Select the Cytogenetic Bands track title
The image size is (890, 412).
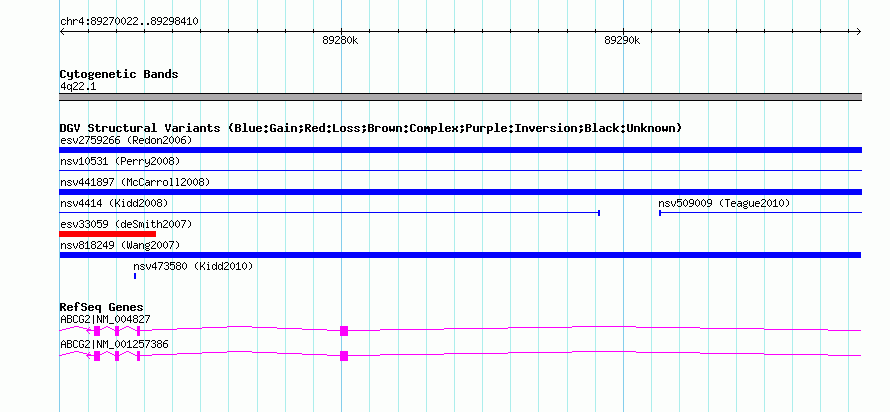pyautogui.click(x=119, y=74)
